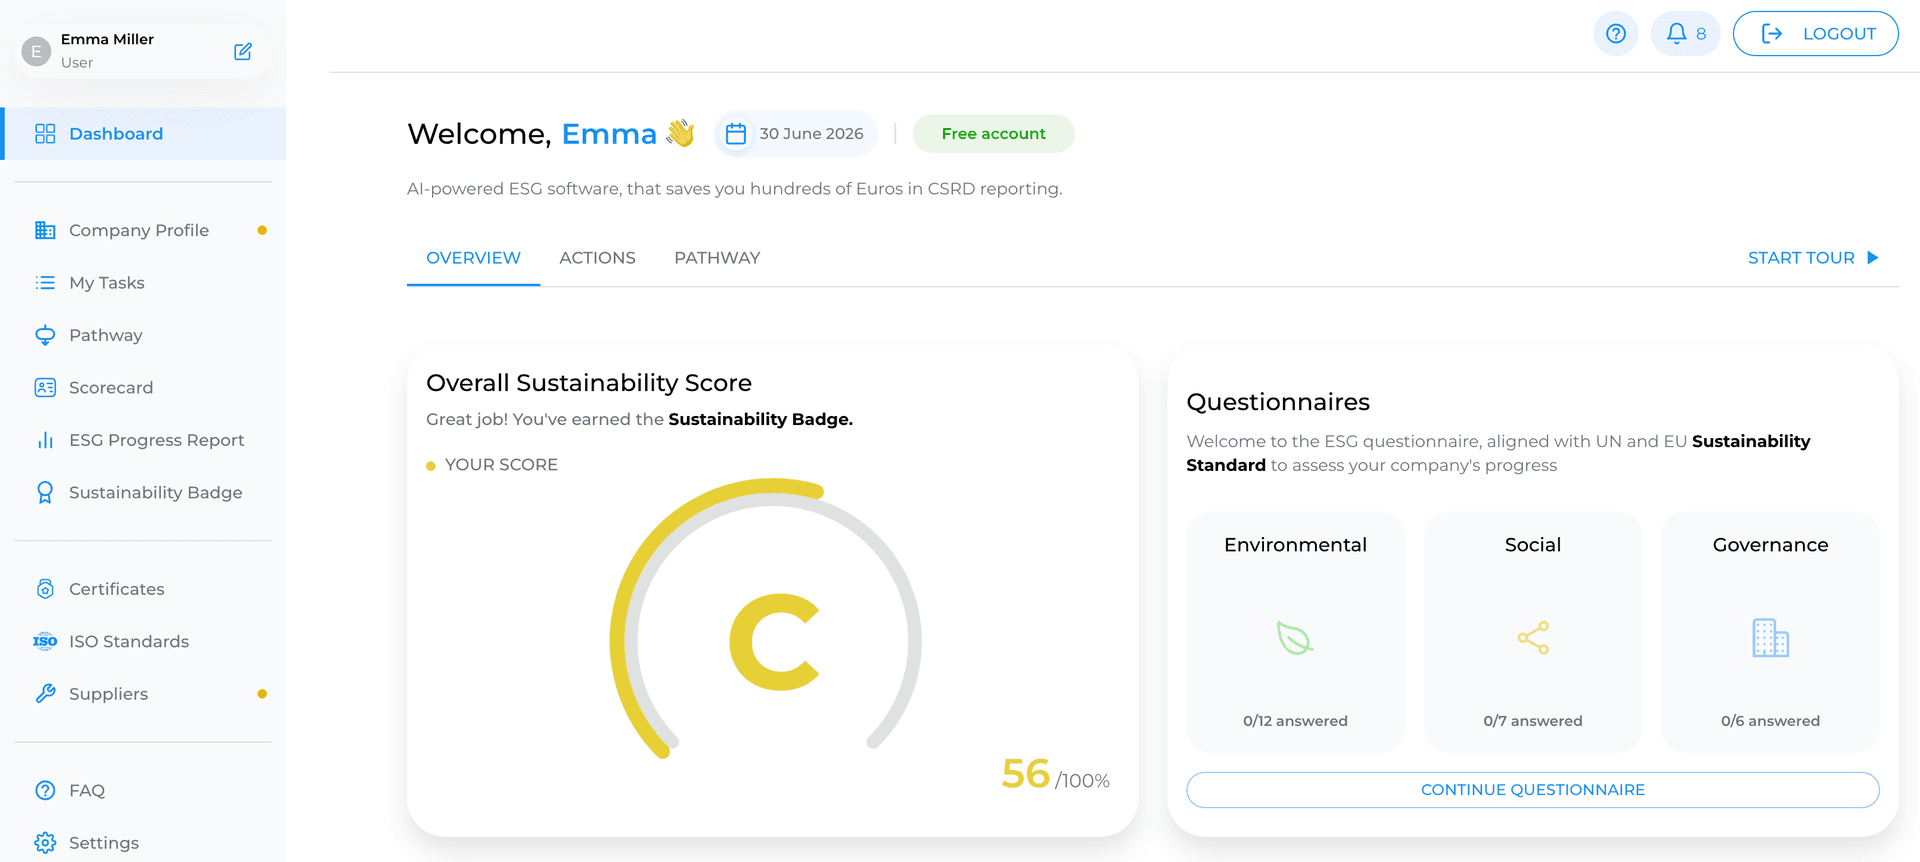Click the Questionnaires heading

click(x=1278, y=402)
